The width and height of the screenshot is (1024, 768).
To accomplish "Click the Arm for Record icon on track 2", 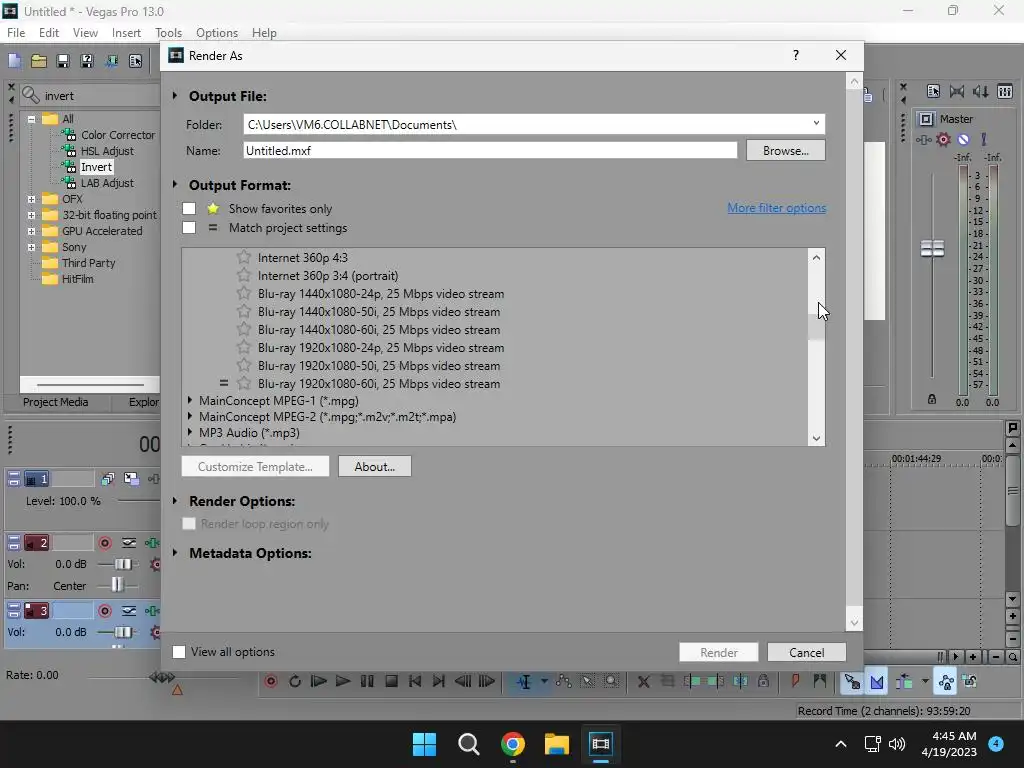I will click(x=104, y=543).
